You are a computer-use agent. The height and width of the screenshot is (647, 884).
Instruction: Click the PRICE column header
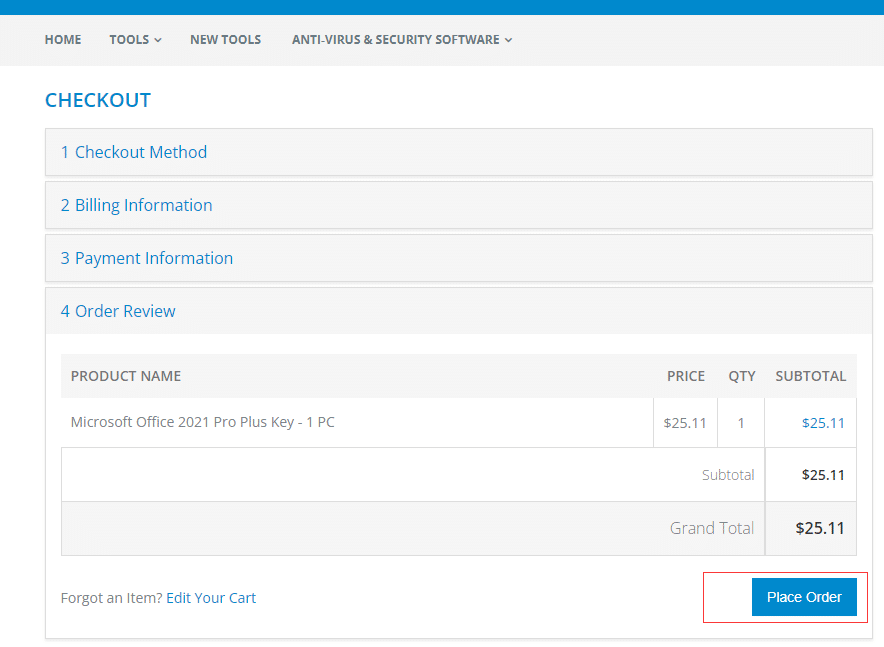(686, 376)
